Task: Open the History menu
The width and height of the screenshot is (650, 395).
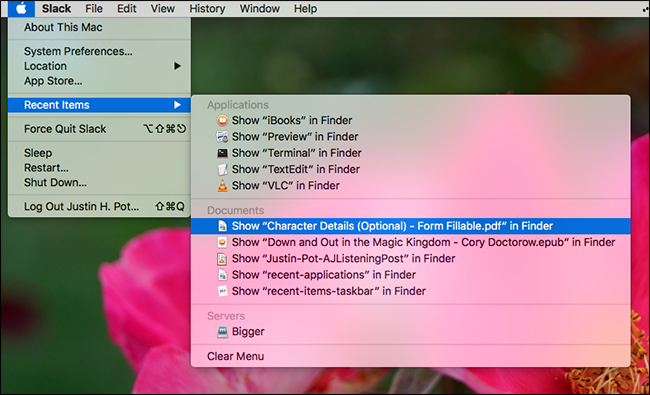Action: [x=207, y=8]
